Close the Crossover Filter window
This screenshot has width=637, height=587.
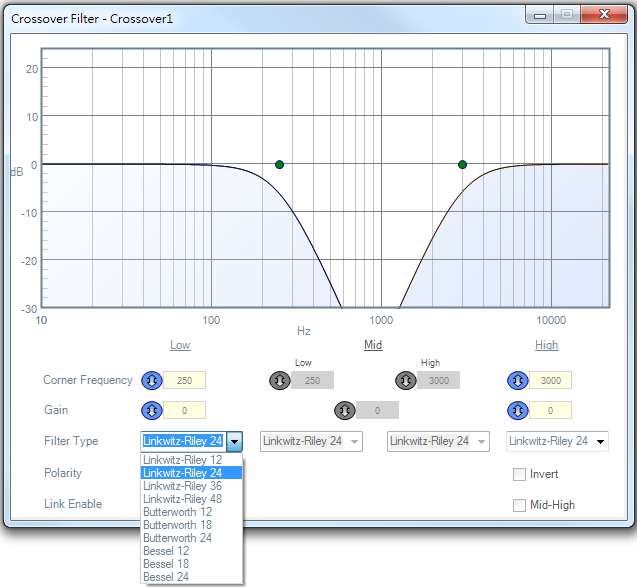pyautogui.click(x=604, y=15)
